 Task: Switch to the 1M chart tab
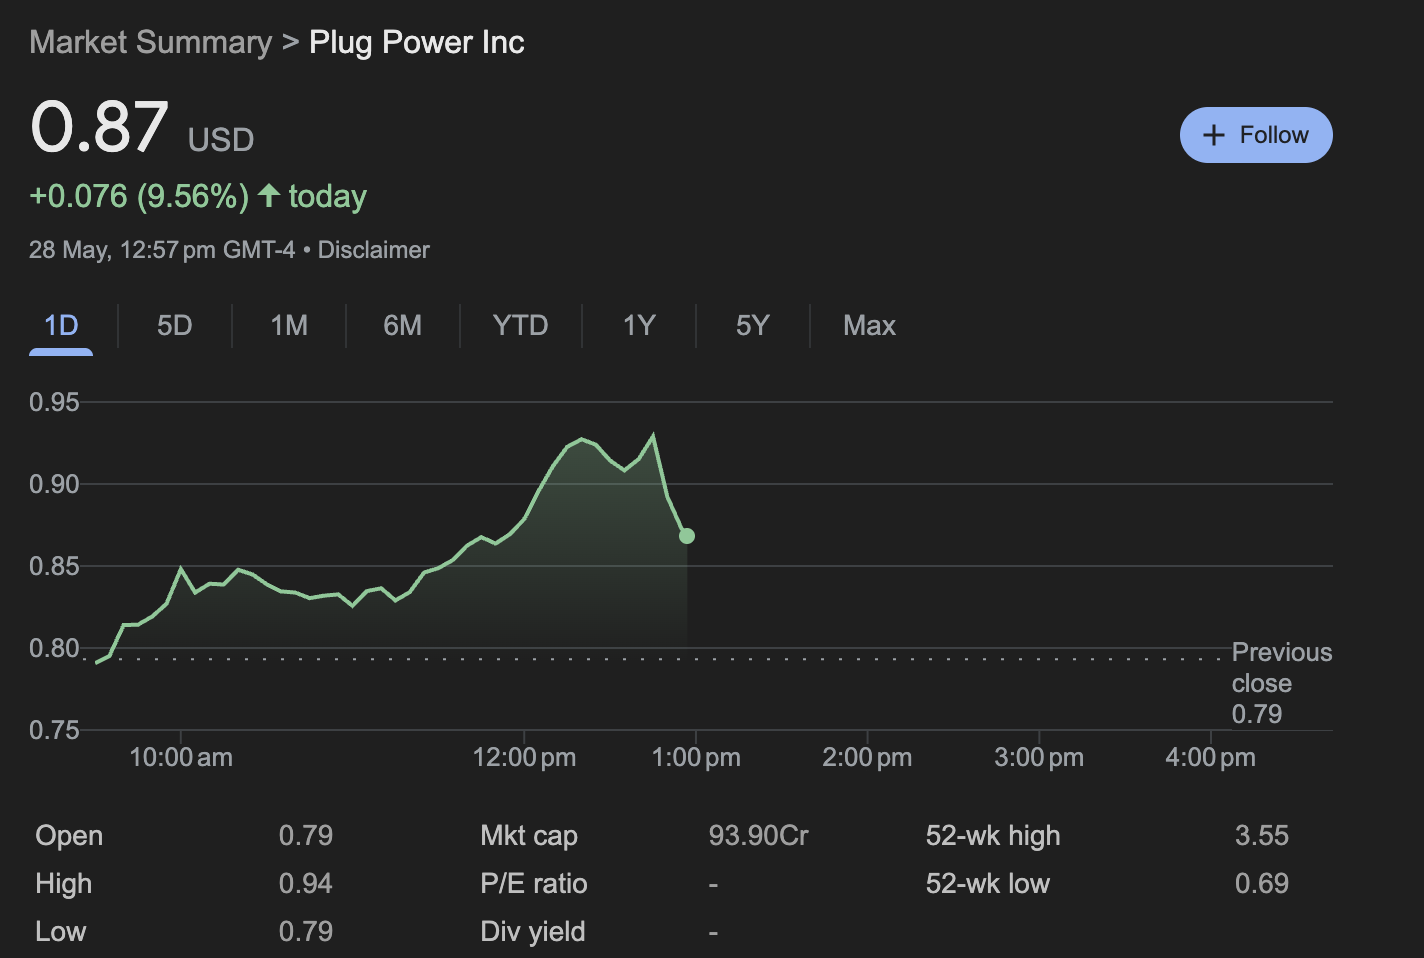tap(289, 325)
